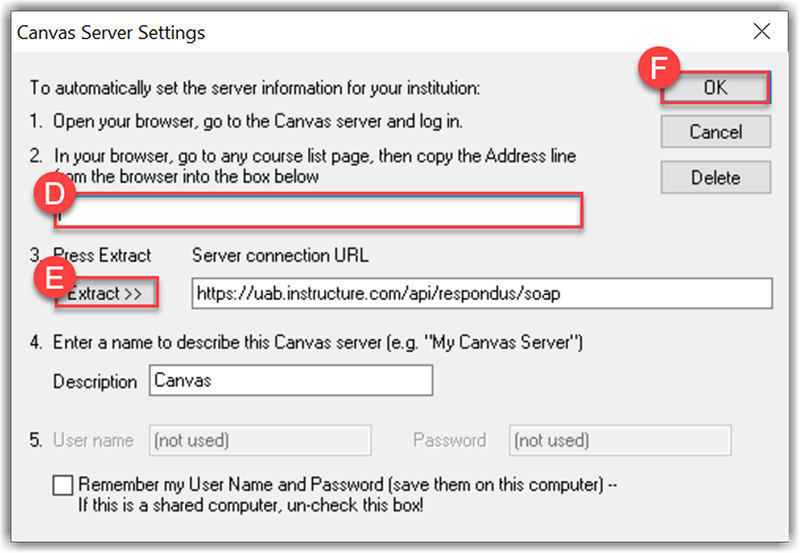Click the empty browser address input box
This screenshot has width=800, height=553.
[x=320, y=212]
